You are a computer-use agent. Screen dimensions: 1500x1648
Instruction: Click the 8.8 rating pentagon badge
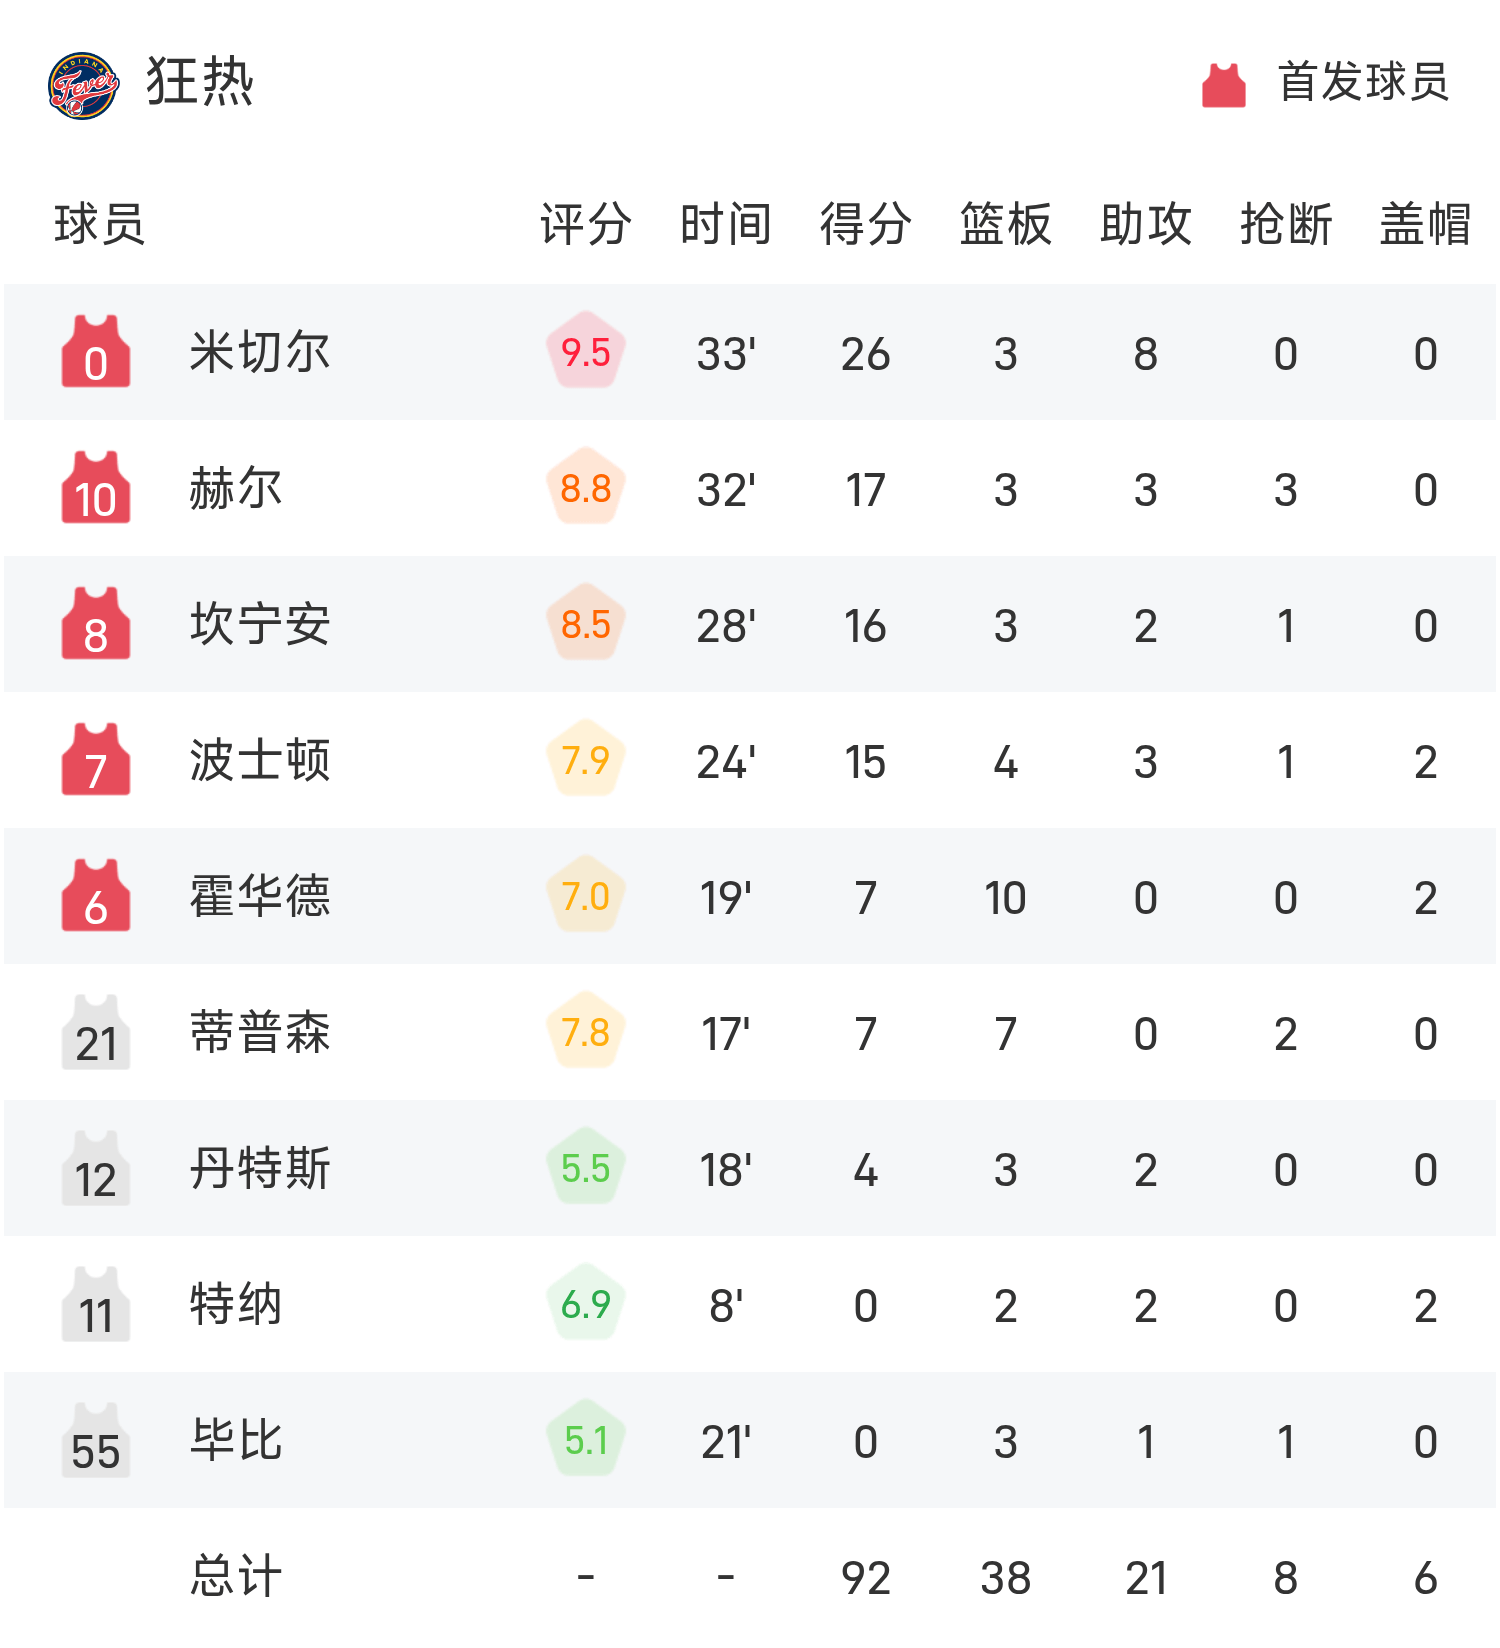(586, 487)
